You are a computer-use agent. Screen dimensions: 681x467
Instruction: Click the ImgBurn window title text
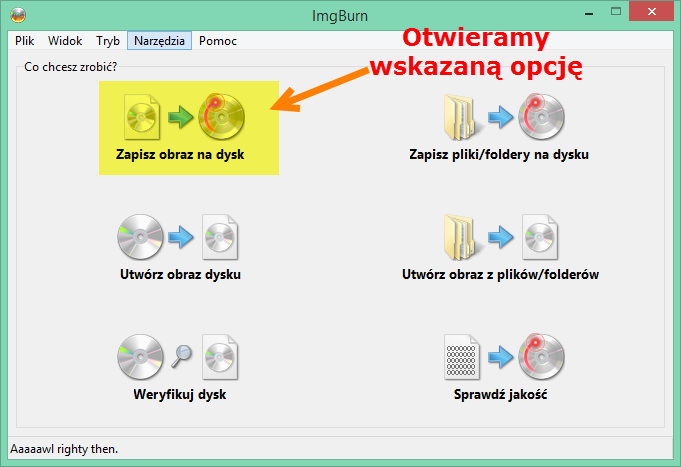[x=340, y=16]
